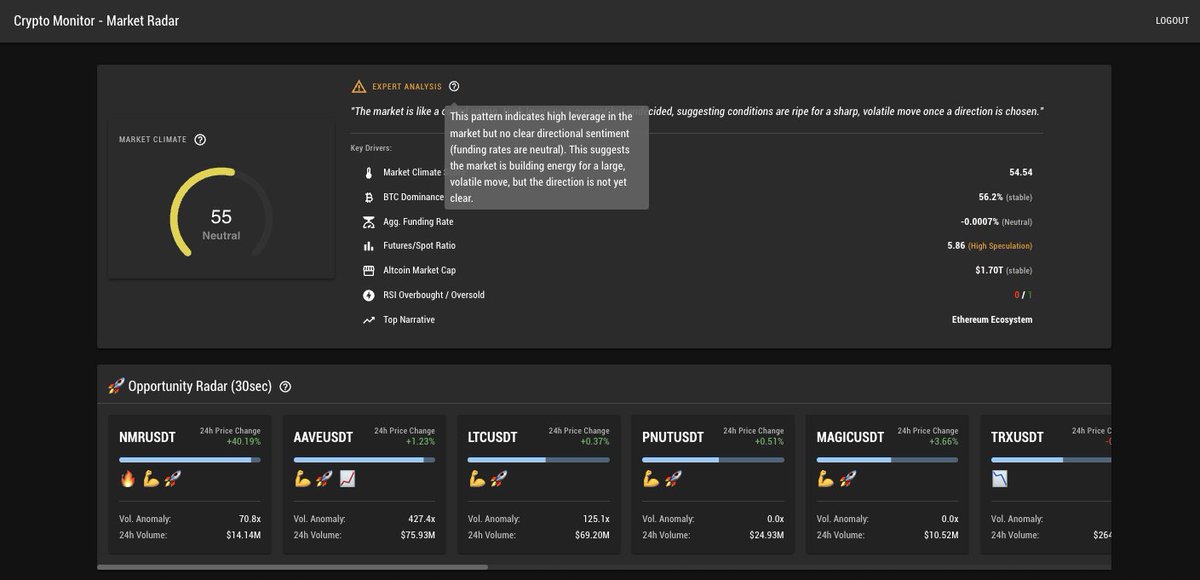Click the fire emoji on NMRUSDT card
The image size is (1200, 580).
(x=127, y=479)
